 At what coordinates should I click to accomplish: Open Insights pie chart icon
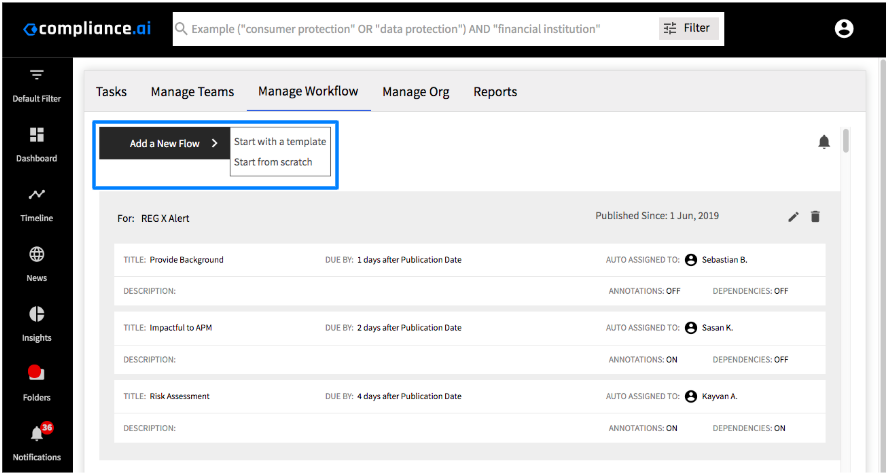[37, 314]
